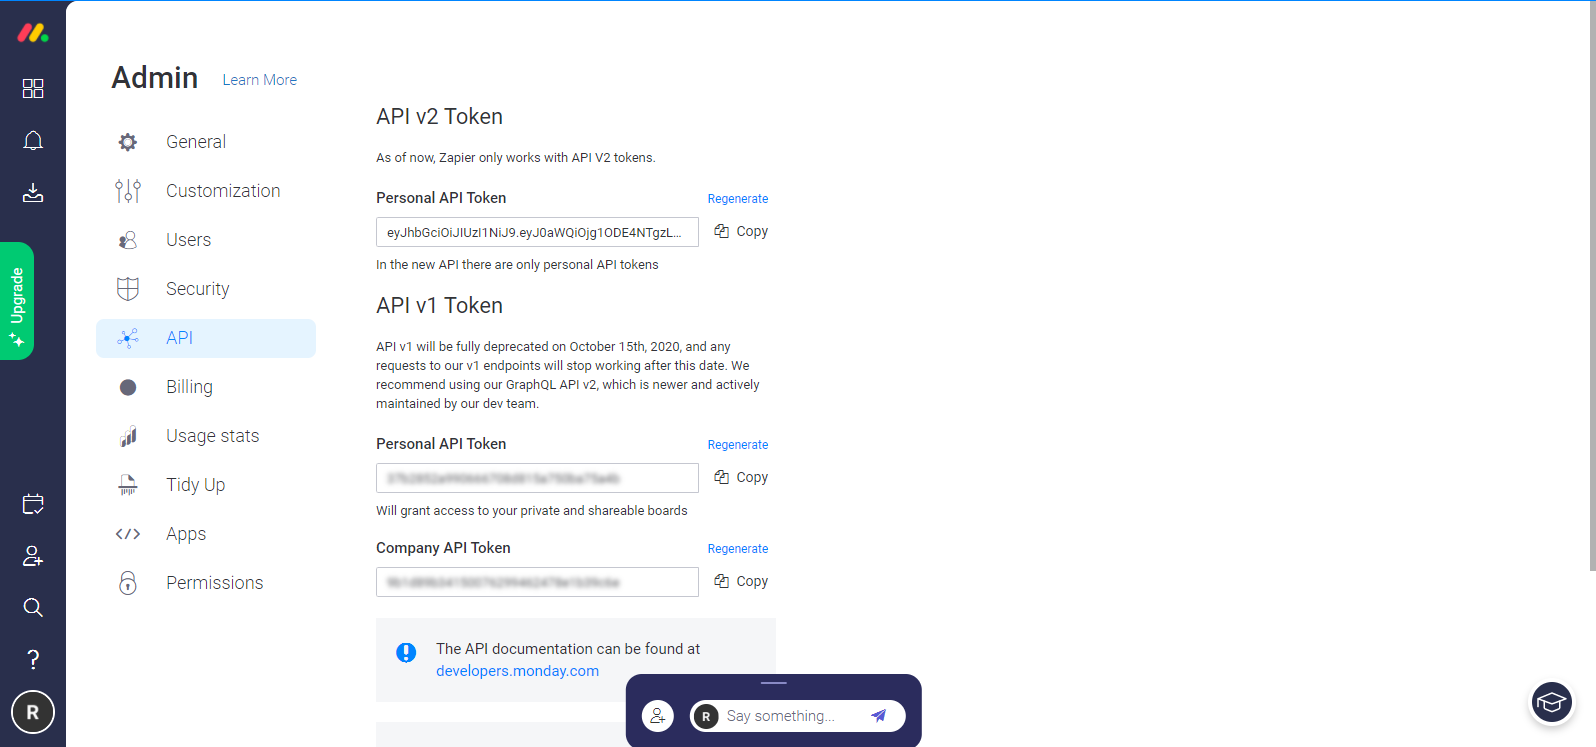Click the API v1 Token heading
The width and height of the screenshot is (1596, 747).
pos(439,306)
